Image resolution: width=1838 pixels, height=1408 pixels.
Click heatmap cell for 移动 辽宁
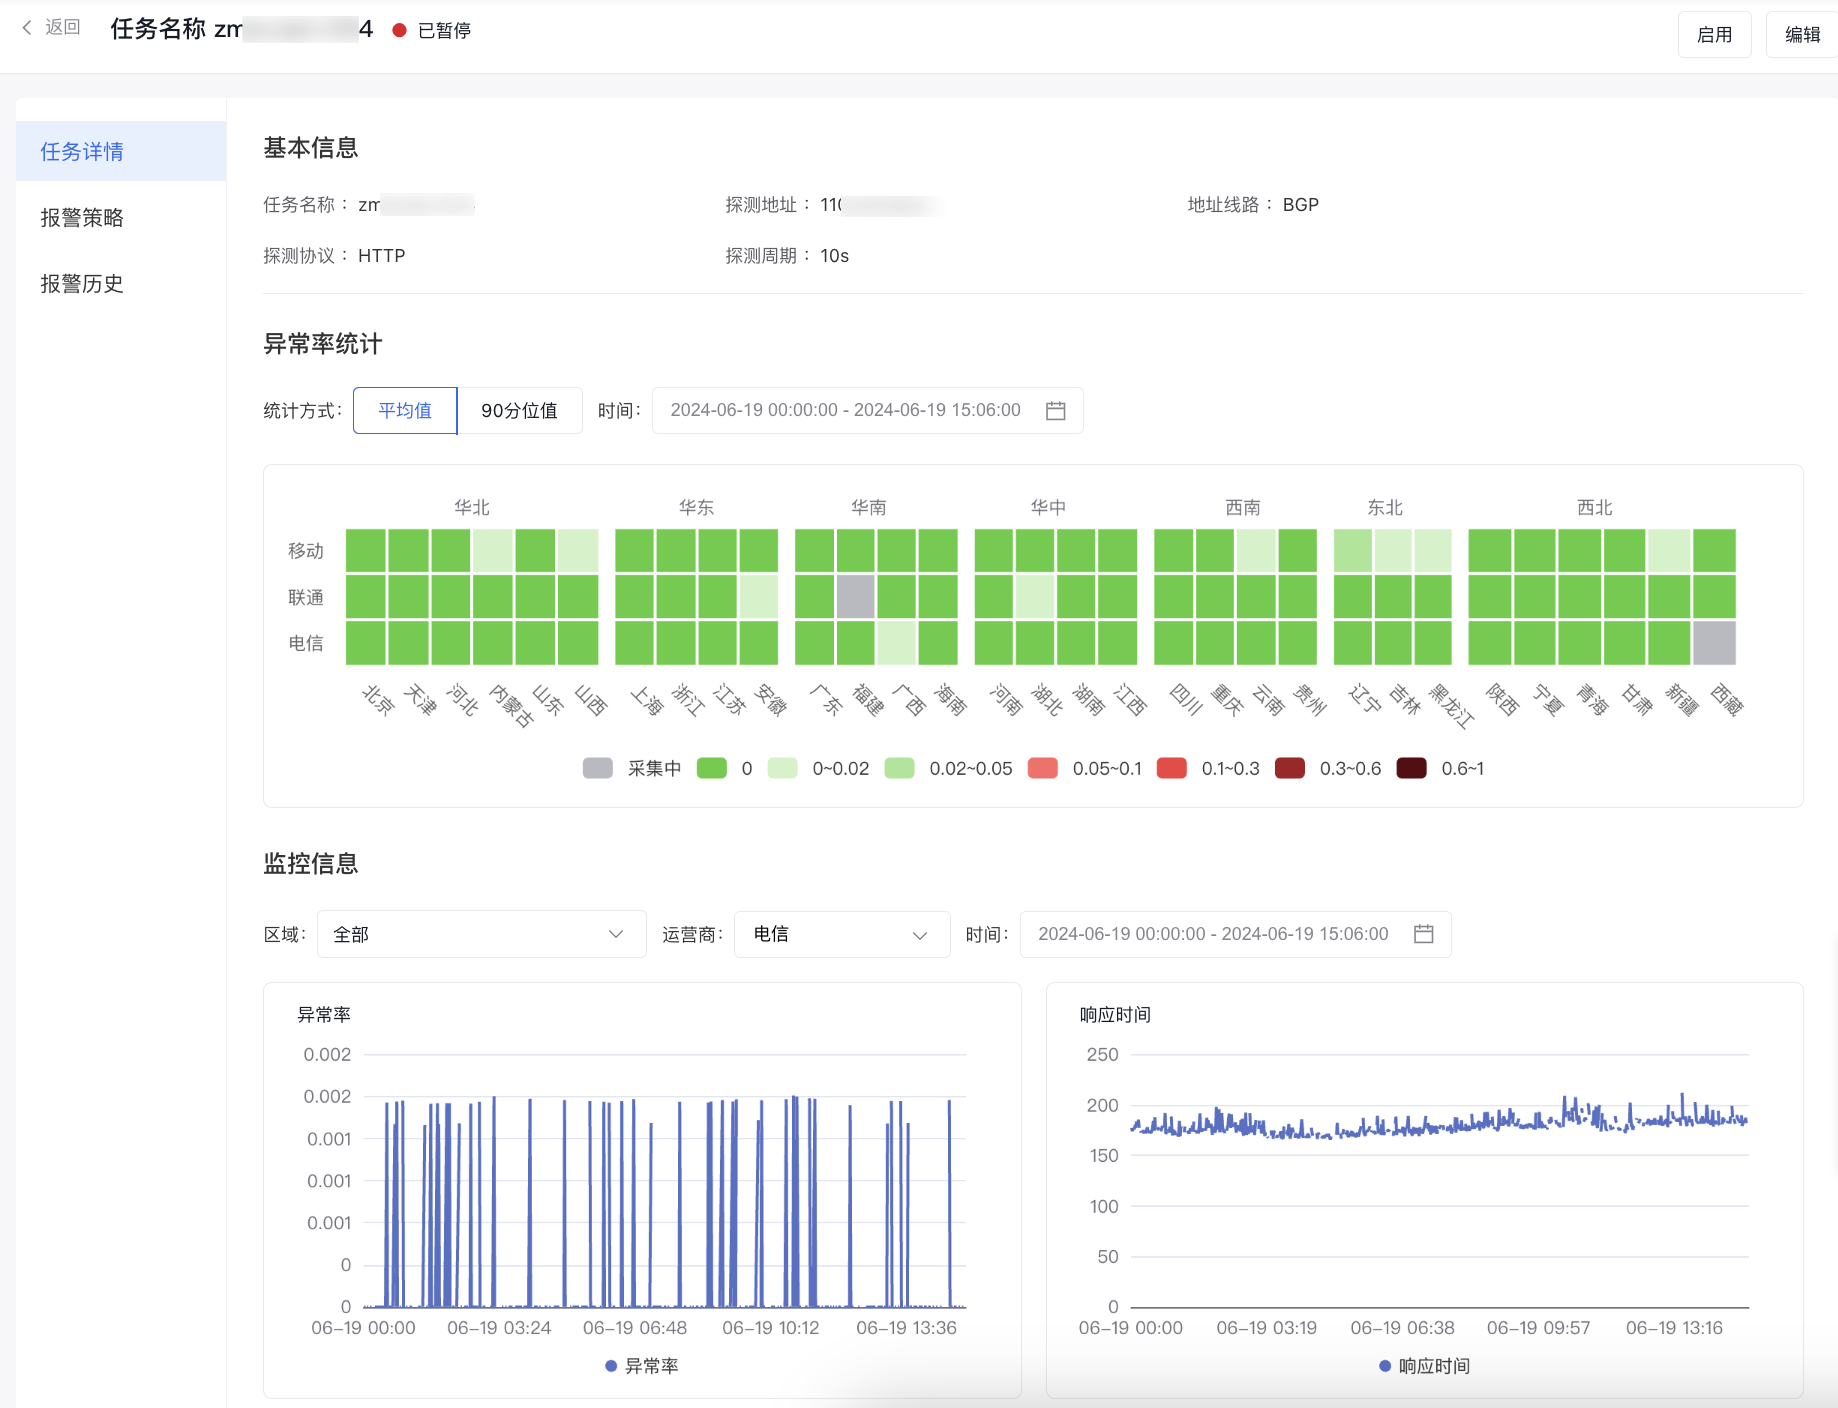[1353, 551]
